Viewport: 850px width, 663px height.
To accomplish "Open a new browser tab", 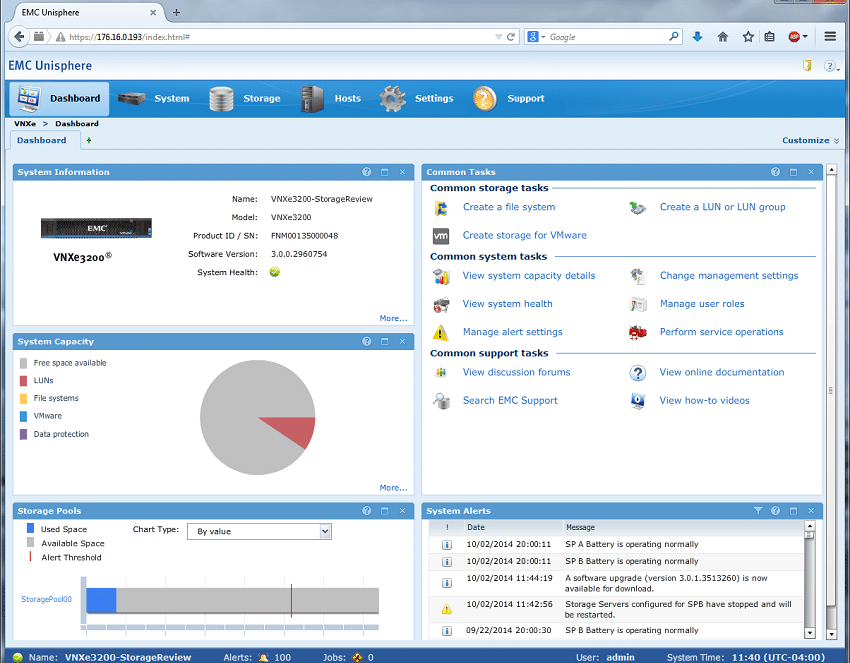I will [x=176, y=12].
